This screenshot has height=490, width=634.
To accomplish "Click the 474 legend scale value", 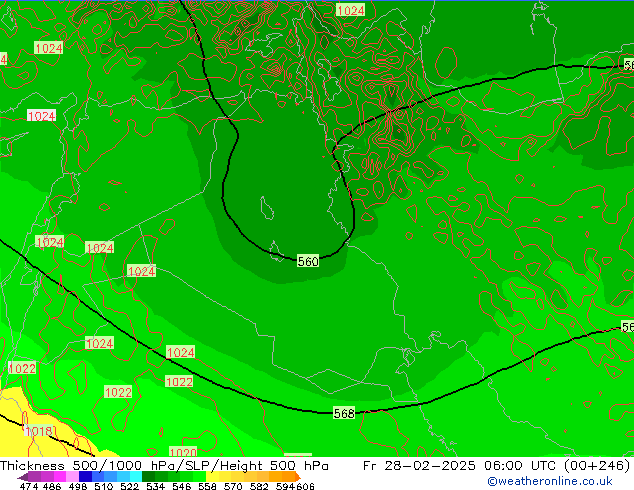I will point(29,486).
